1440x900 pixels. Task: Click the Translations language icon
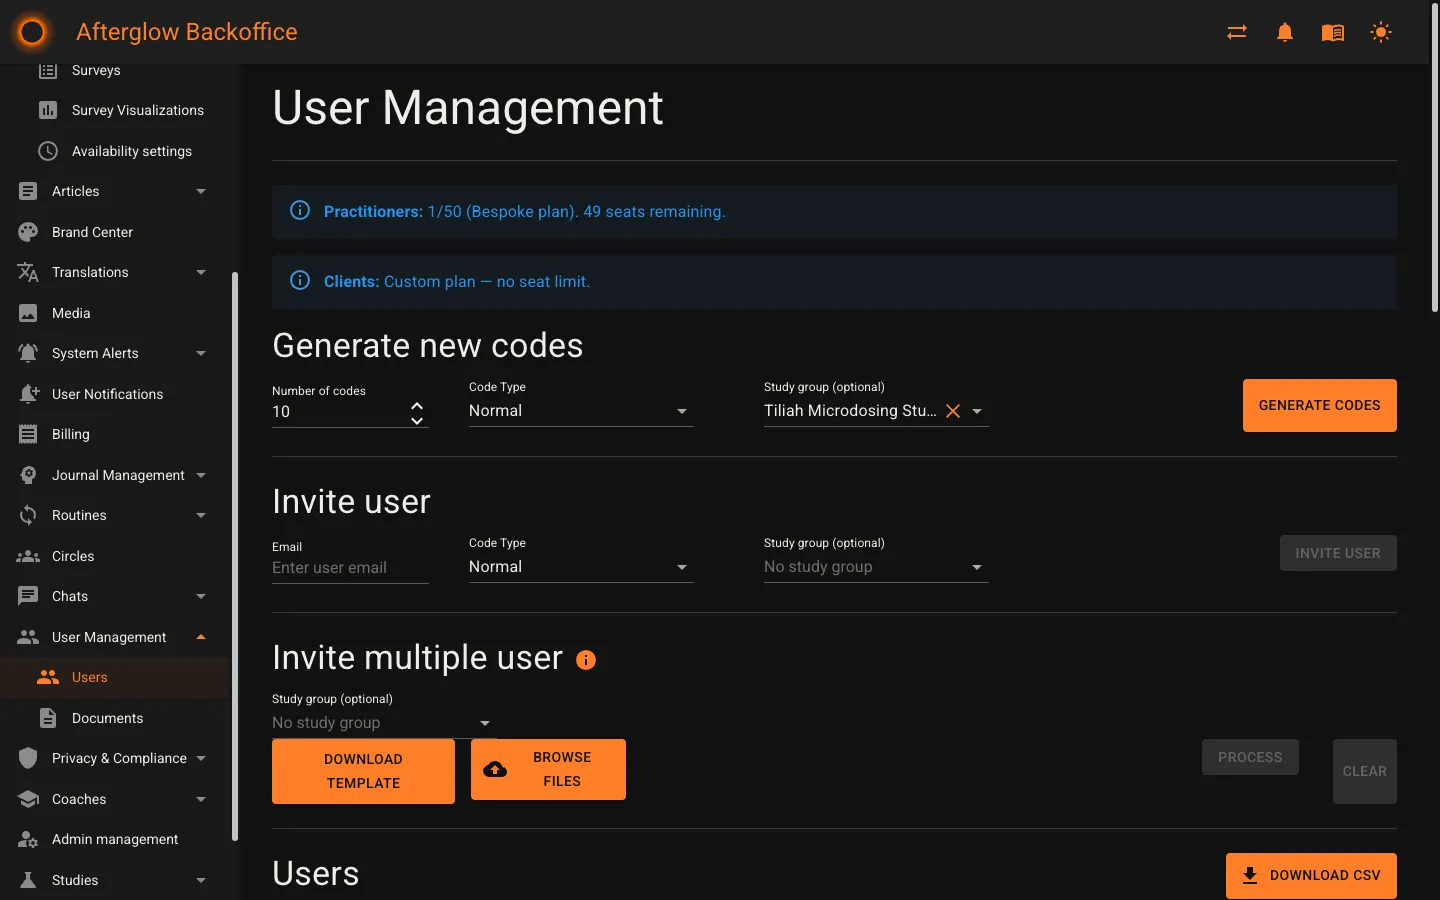[28, 272]
